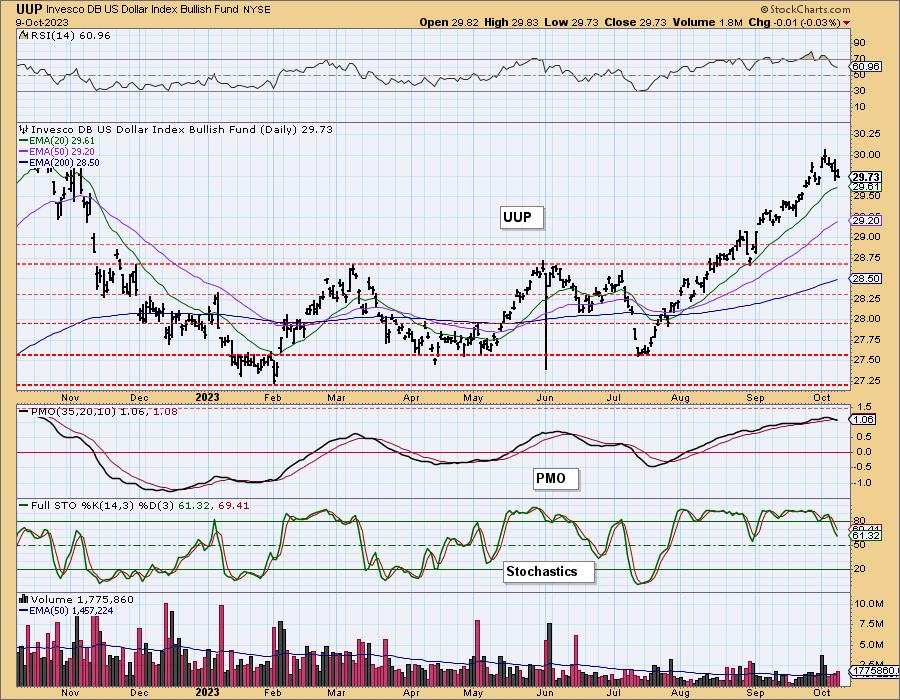
Task: Click the price-bars icon before the Daily legend
Action: click(x=23, y=130)
